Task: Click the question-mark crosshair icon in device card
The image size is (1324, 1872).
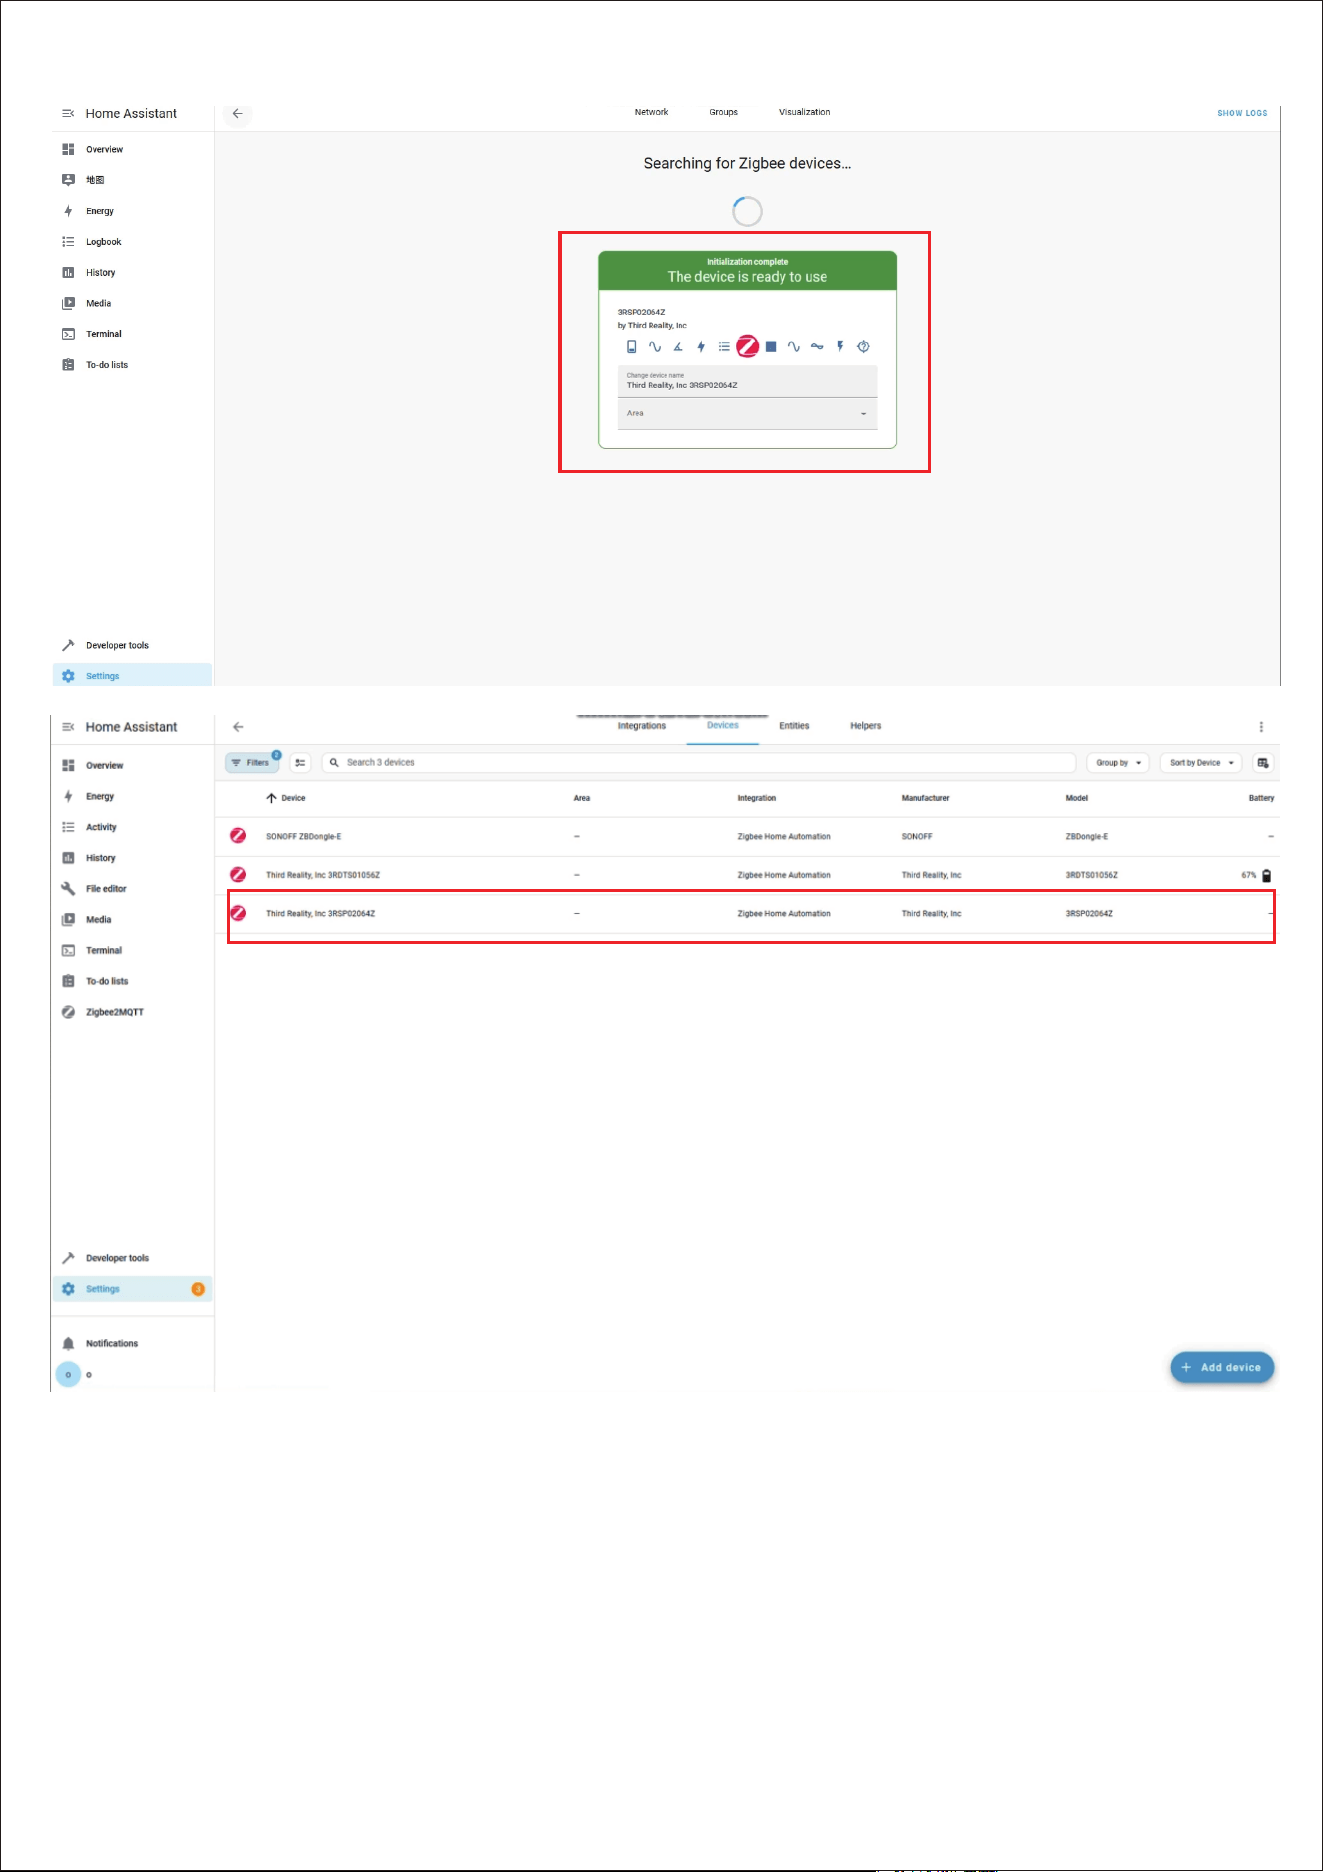Action: (x=864, y=347)
